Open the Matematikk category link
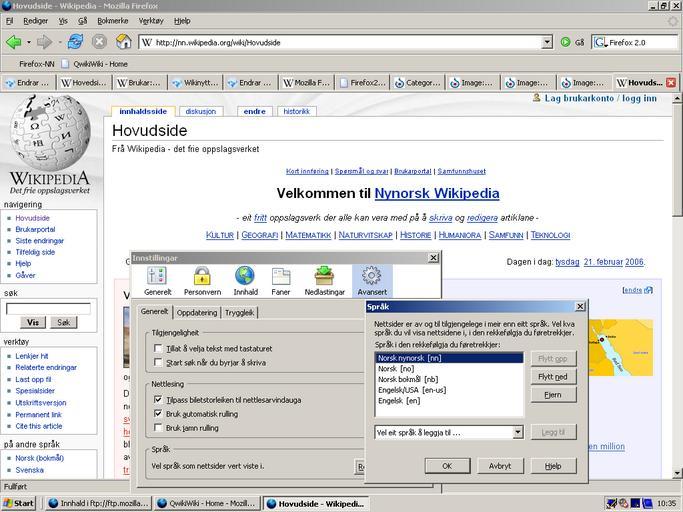This screenshot has height=512, width=683. [308, 235]
